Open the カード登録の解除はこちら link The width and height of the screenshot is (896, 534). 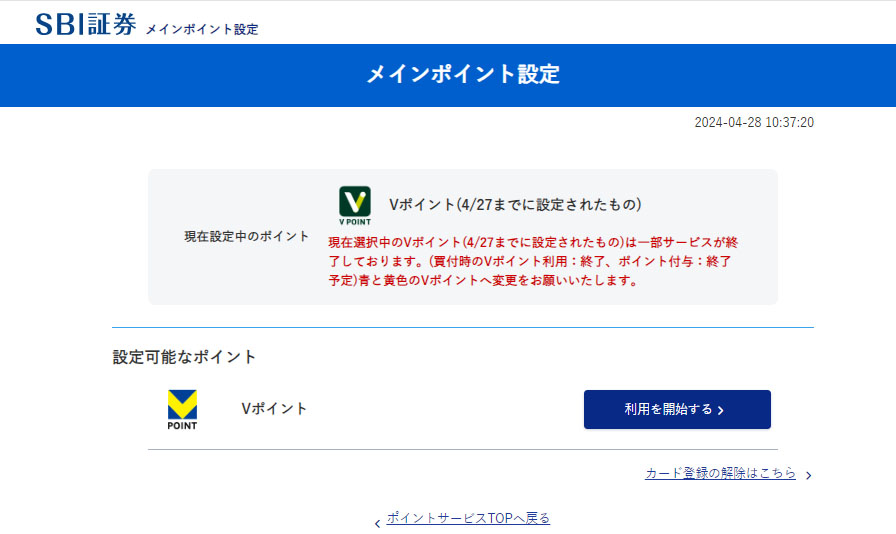pos(720,474)
